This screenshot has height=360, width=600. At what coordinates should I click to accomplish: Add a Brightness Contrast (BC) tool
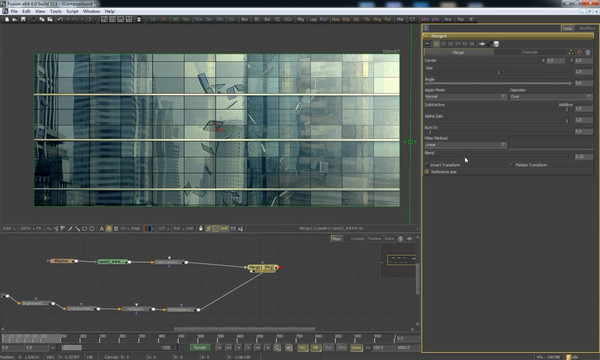[257, 19]
